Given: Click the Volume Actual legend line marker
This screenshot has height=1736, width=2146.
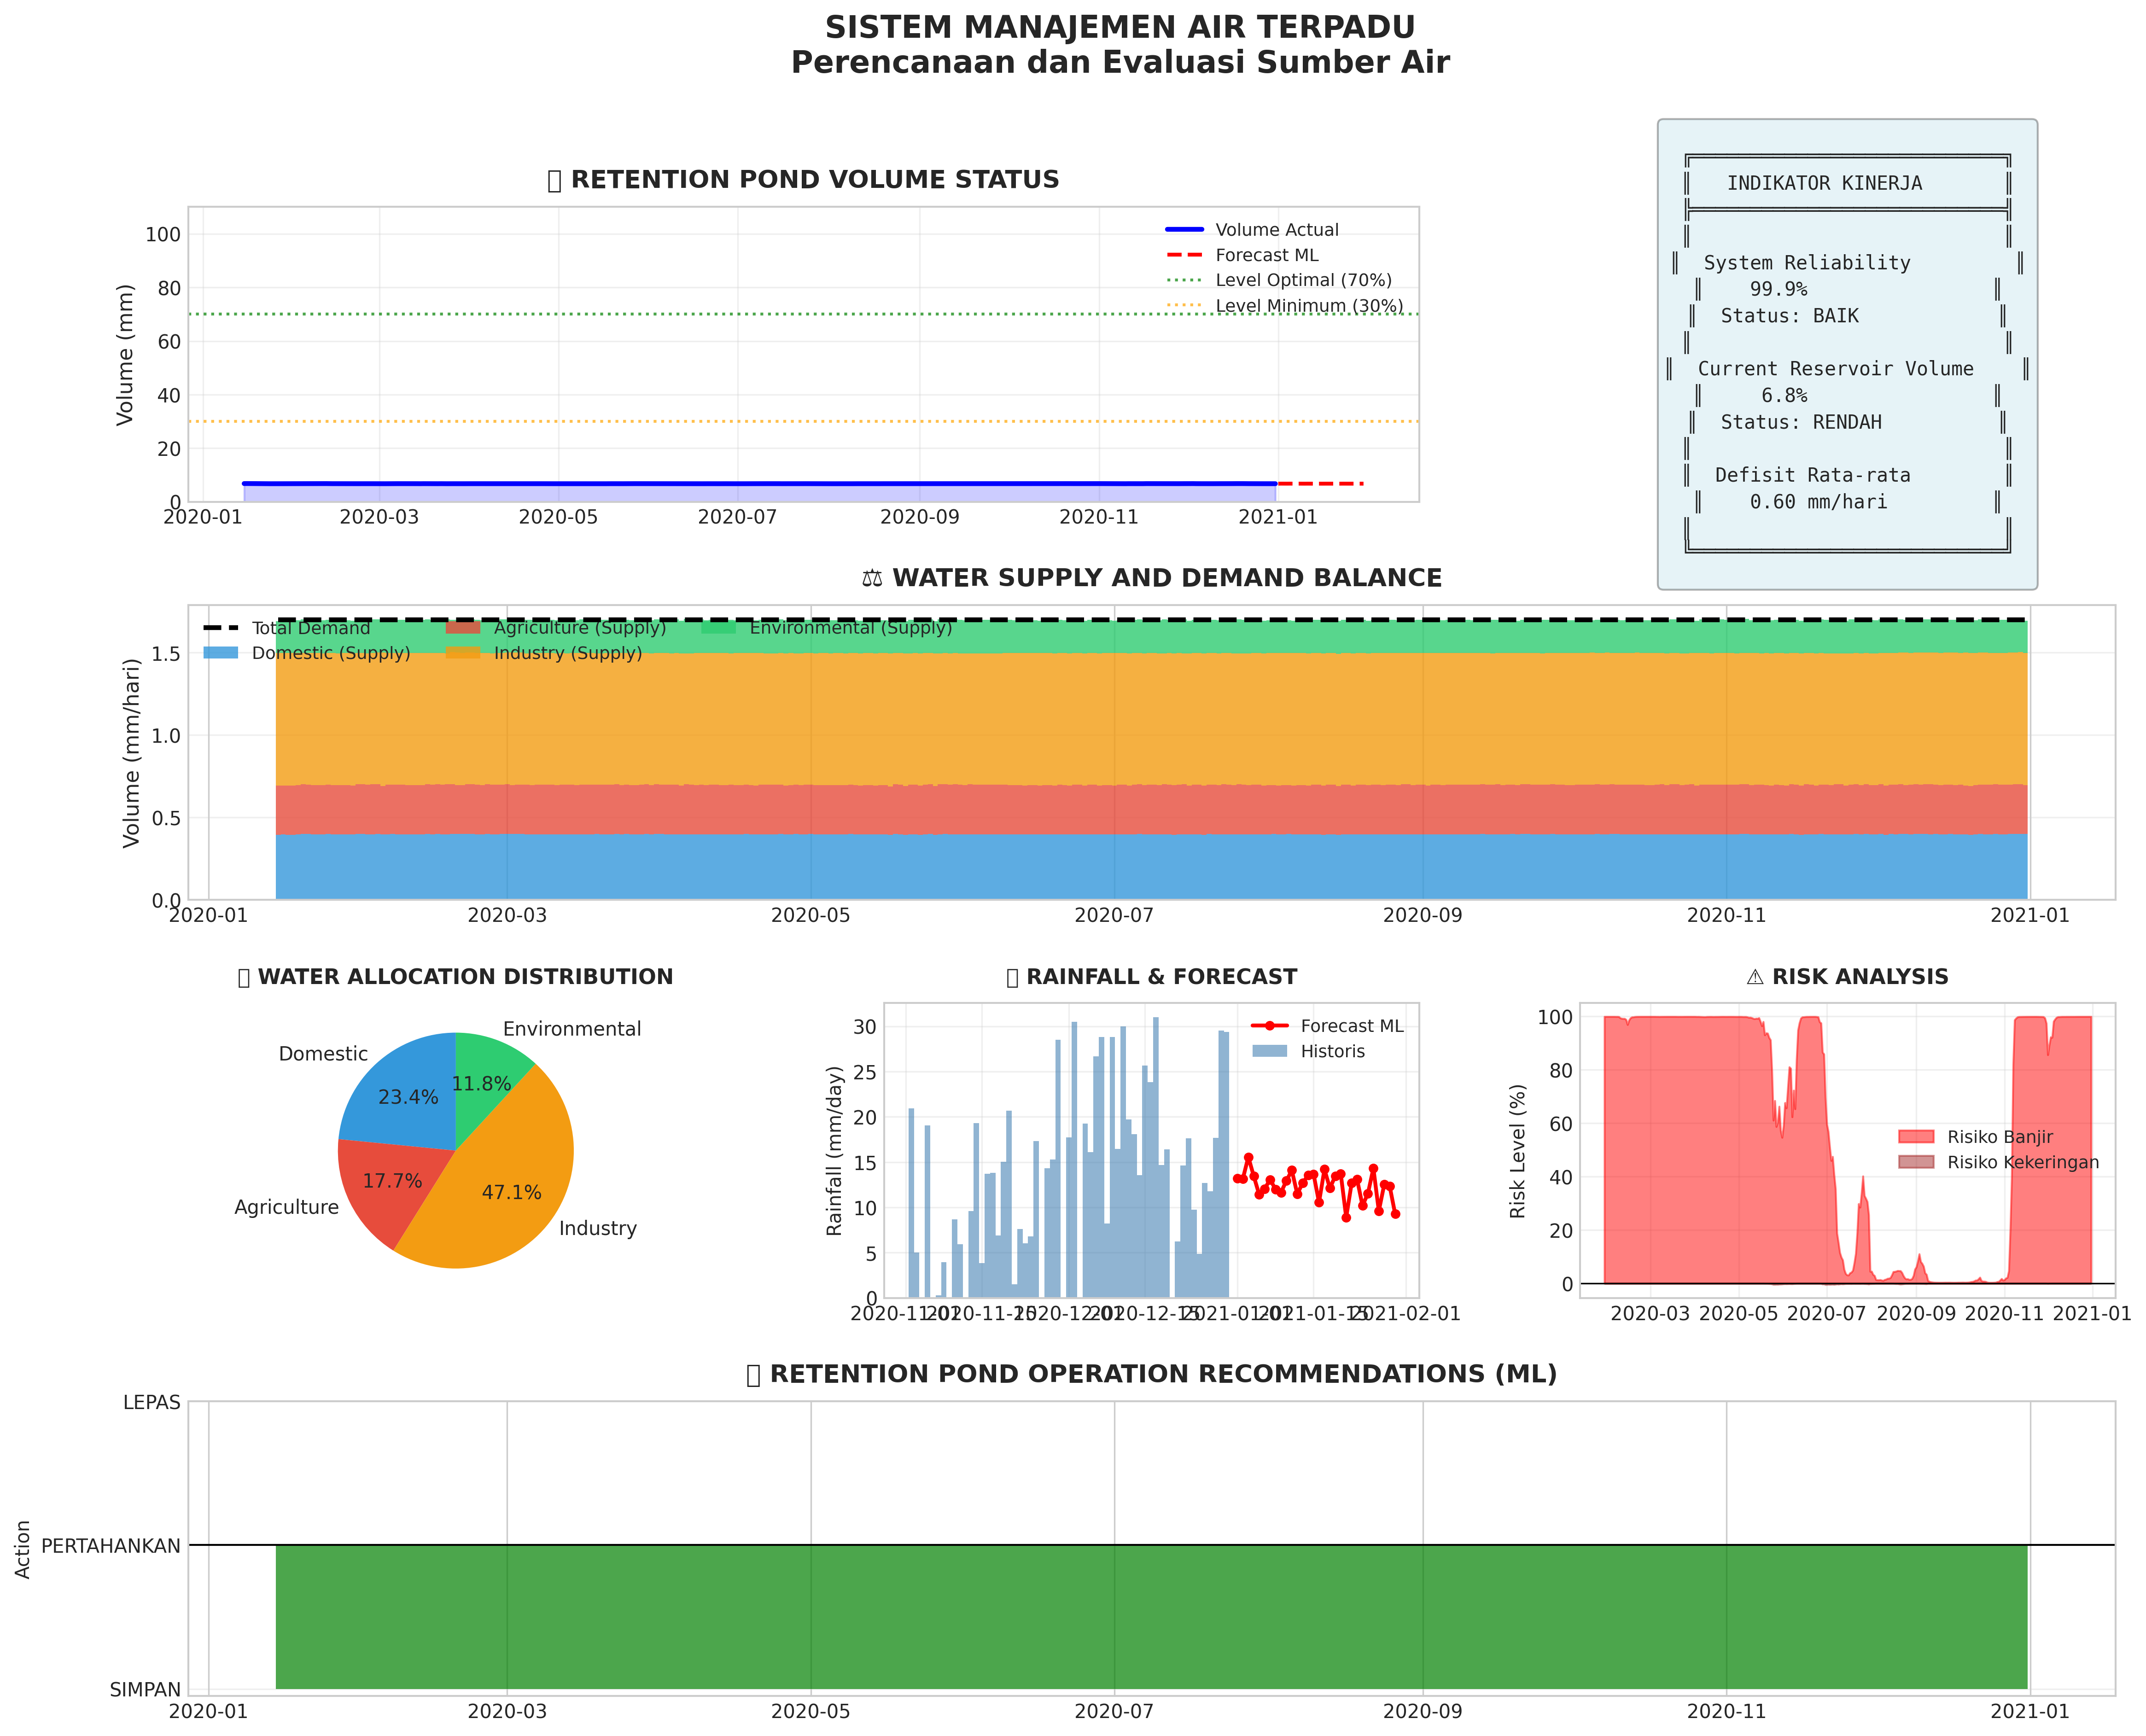Looking at the screenshot, I should click(1184, 230).
